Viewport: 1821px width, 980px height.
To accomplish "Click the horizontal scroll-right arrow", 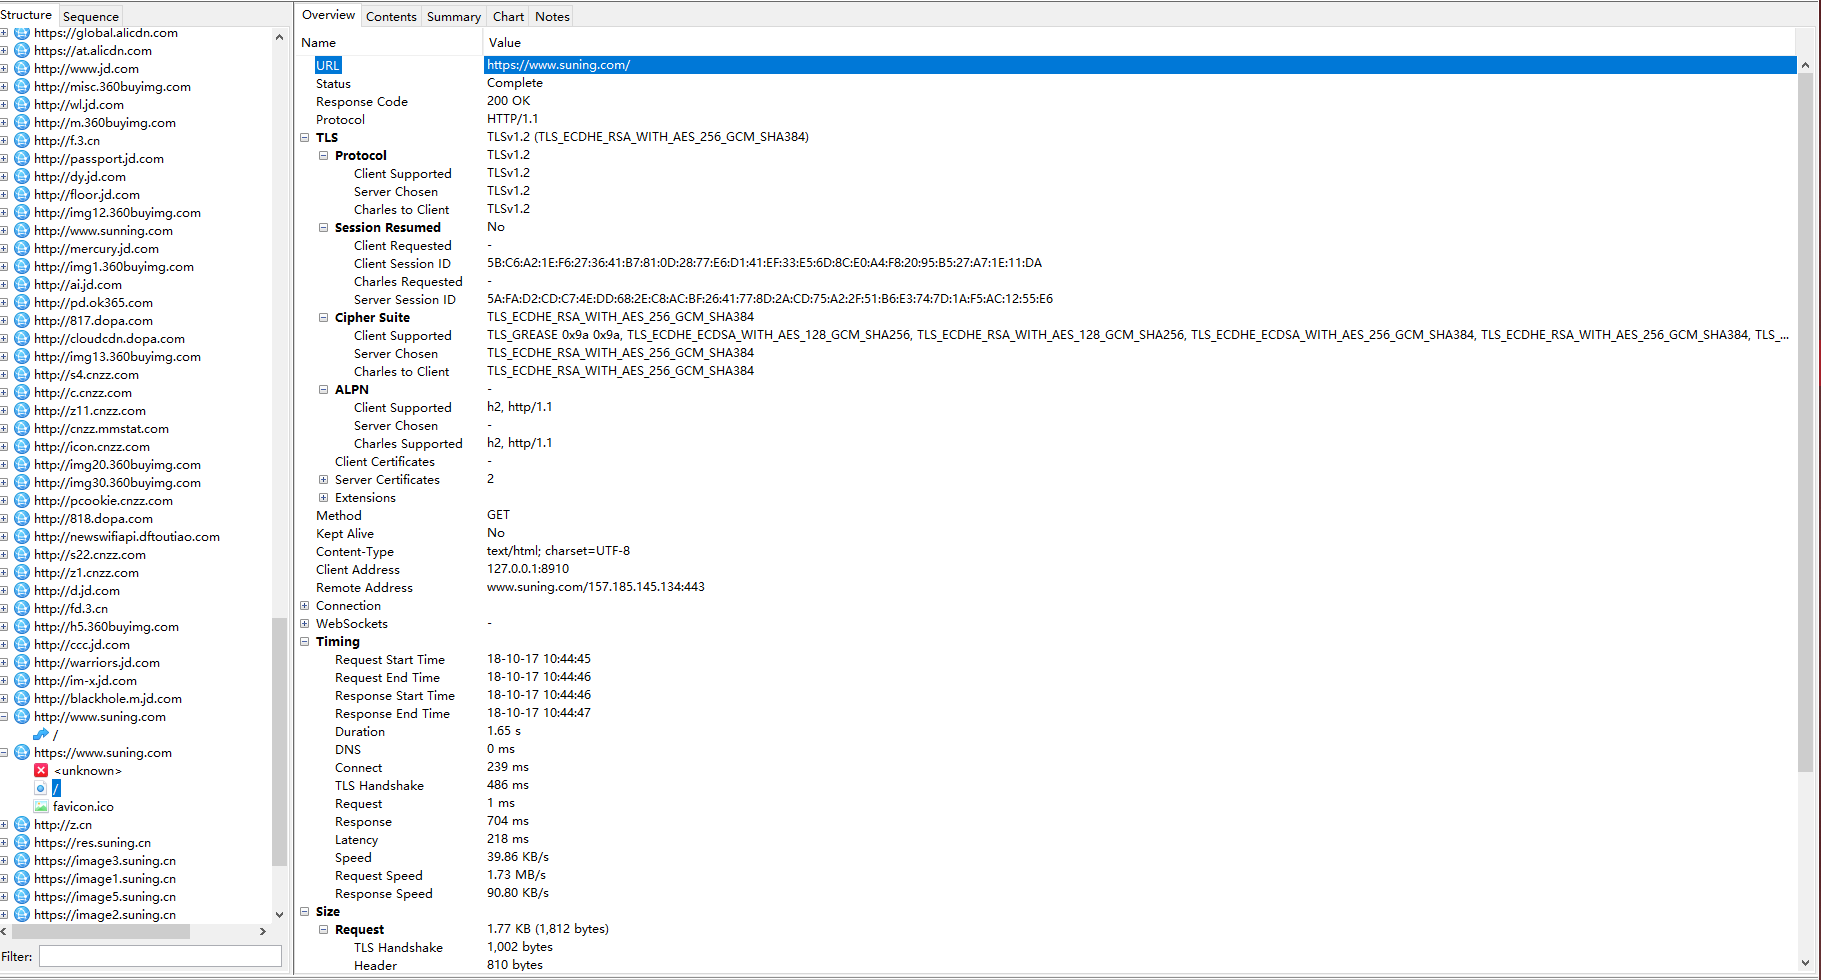I will point(263,931).
